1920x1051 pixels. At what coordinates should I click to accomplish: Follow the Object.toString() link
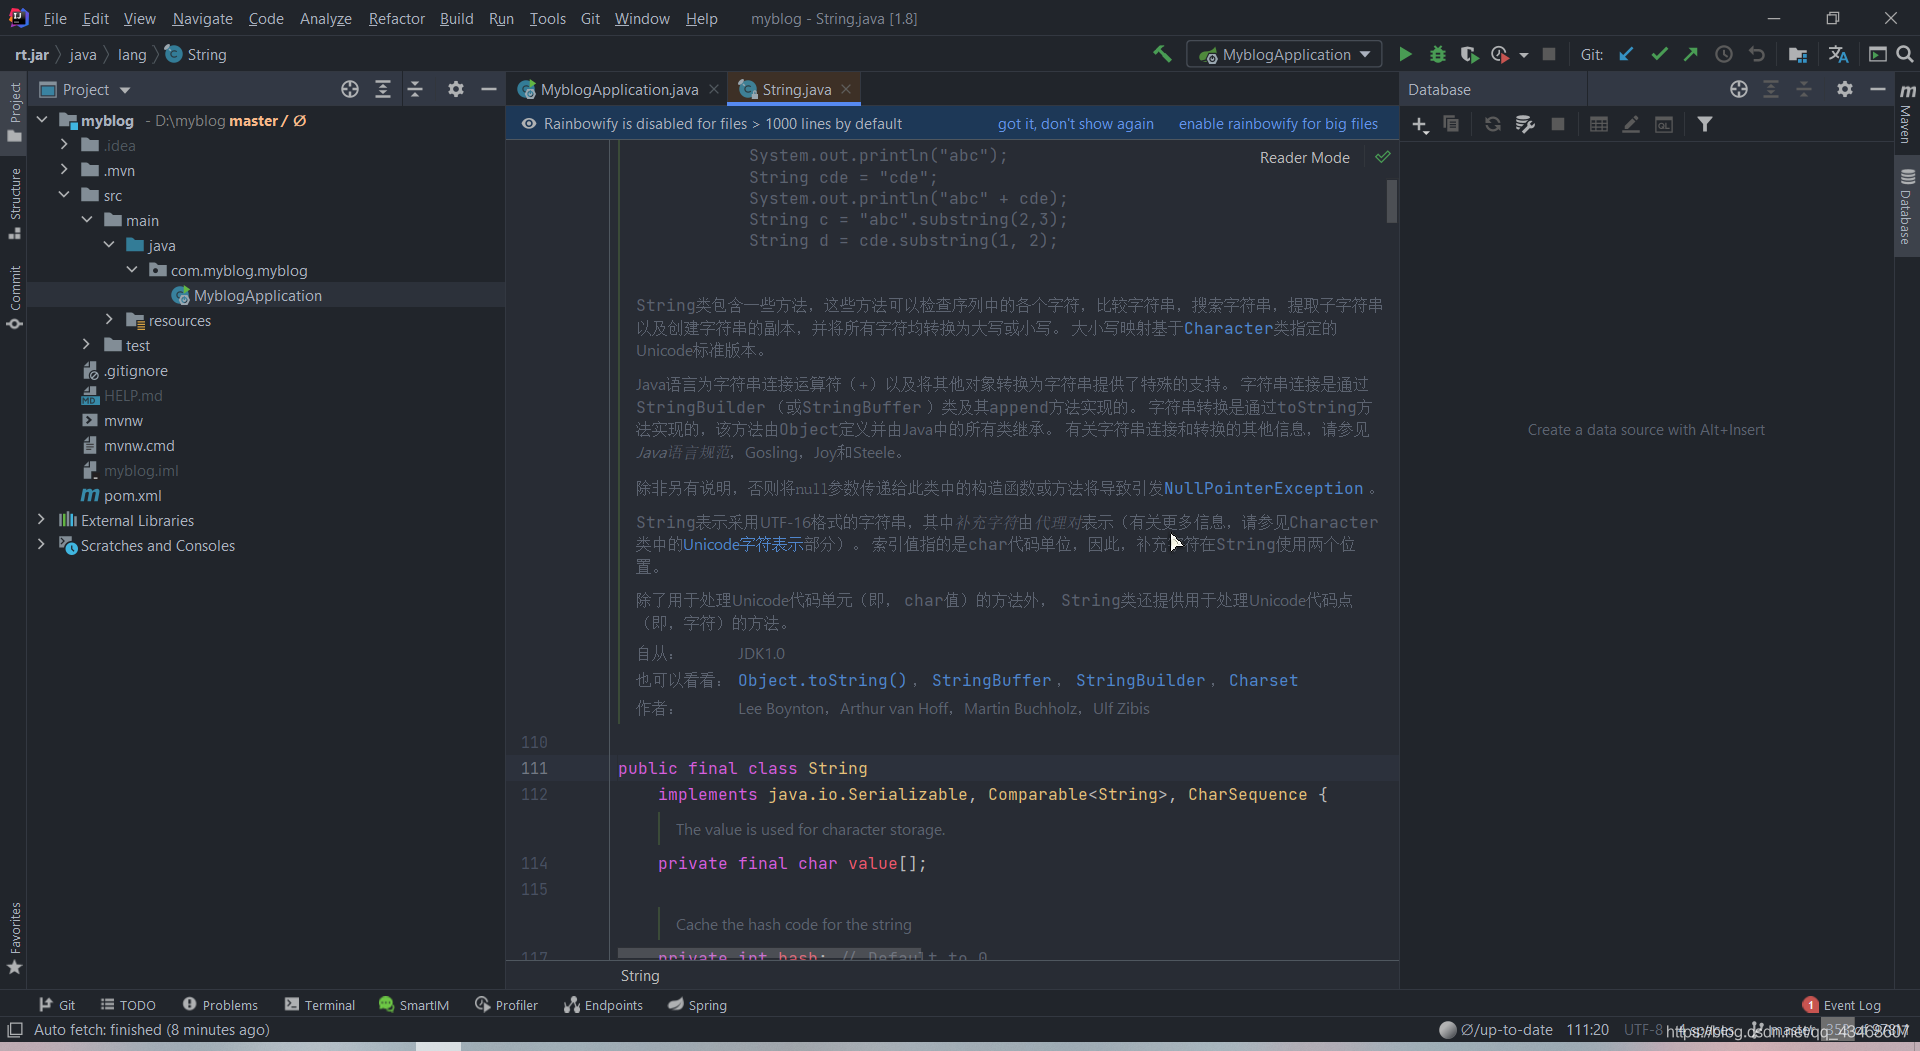[822, 680]
